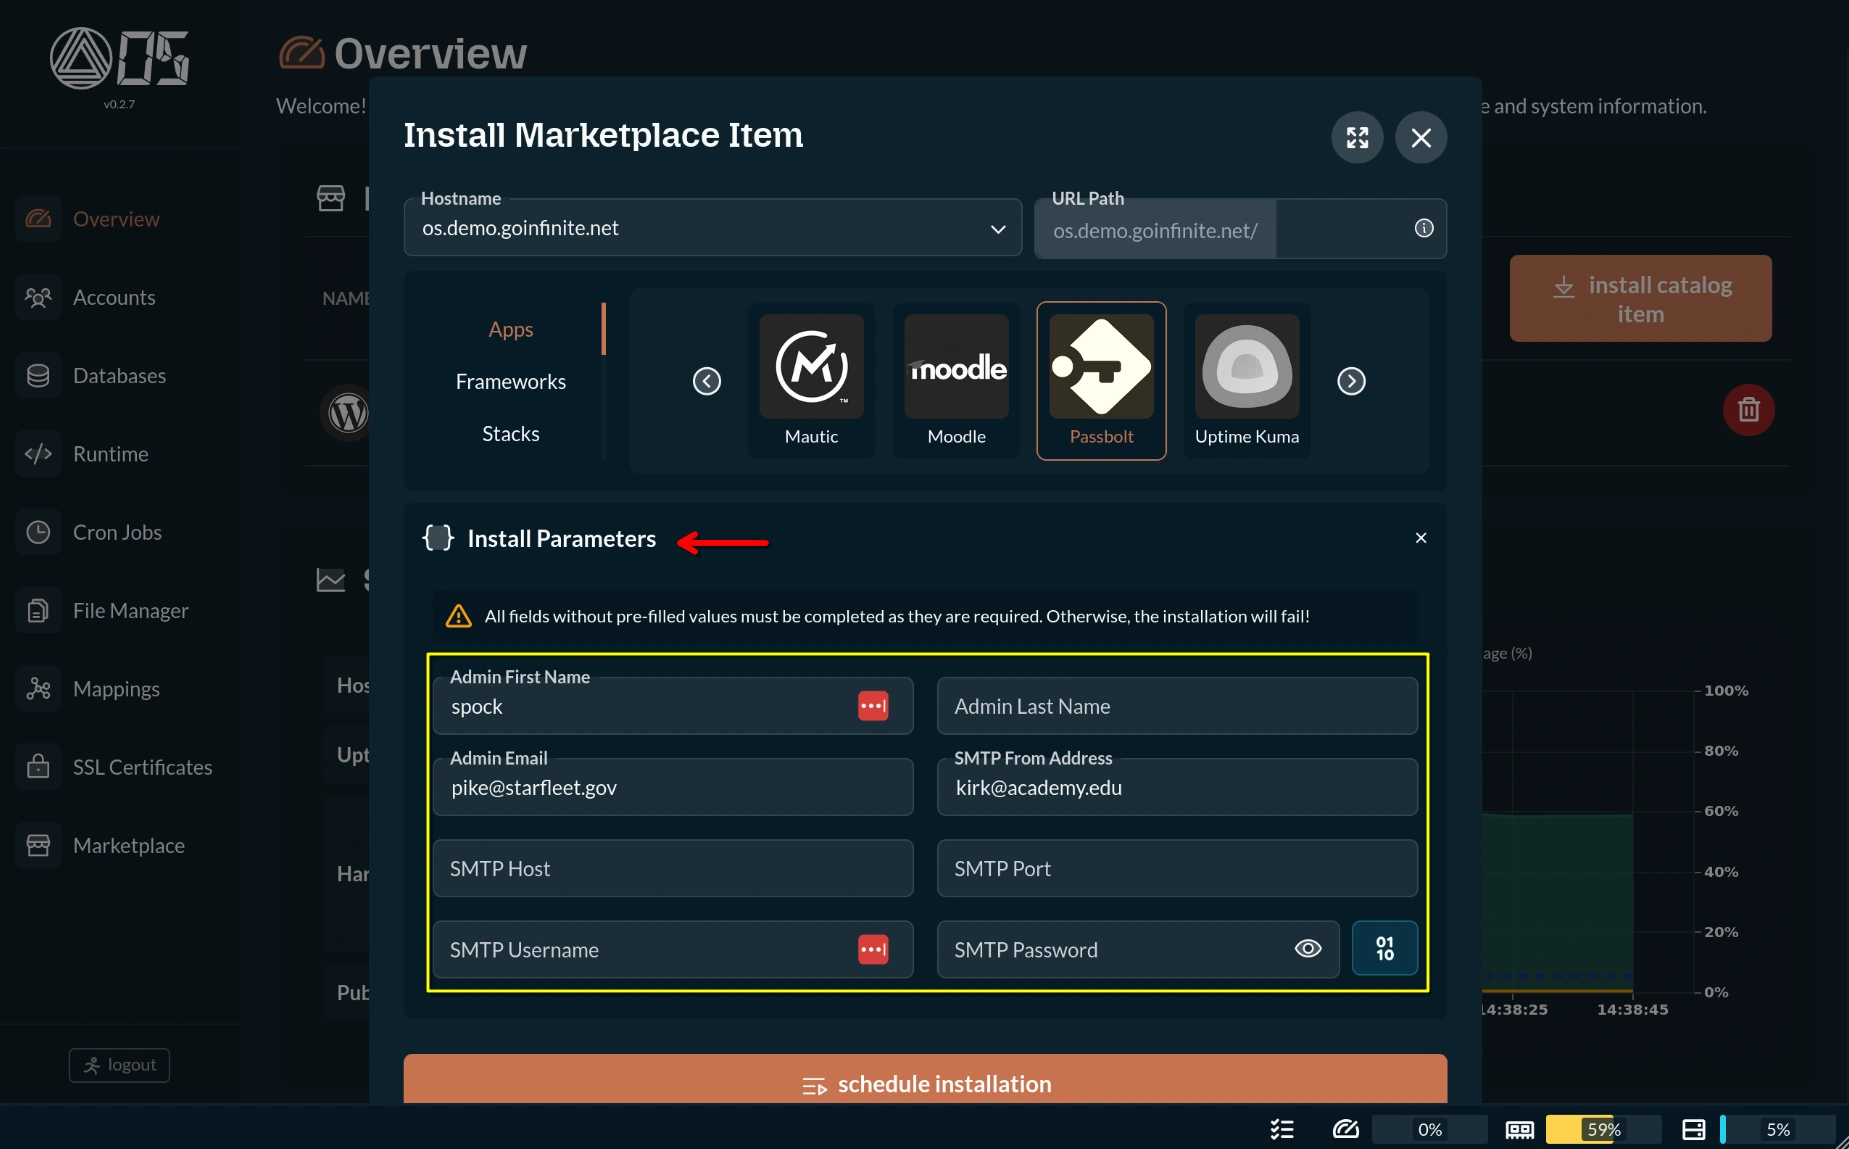Click the 59% memory usage bar
Screen dimensions: 1849x1149
point(1603,1129)
